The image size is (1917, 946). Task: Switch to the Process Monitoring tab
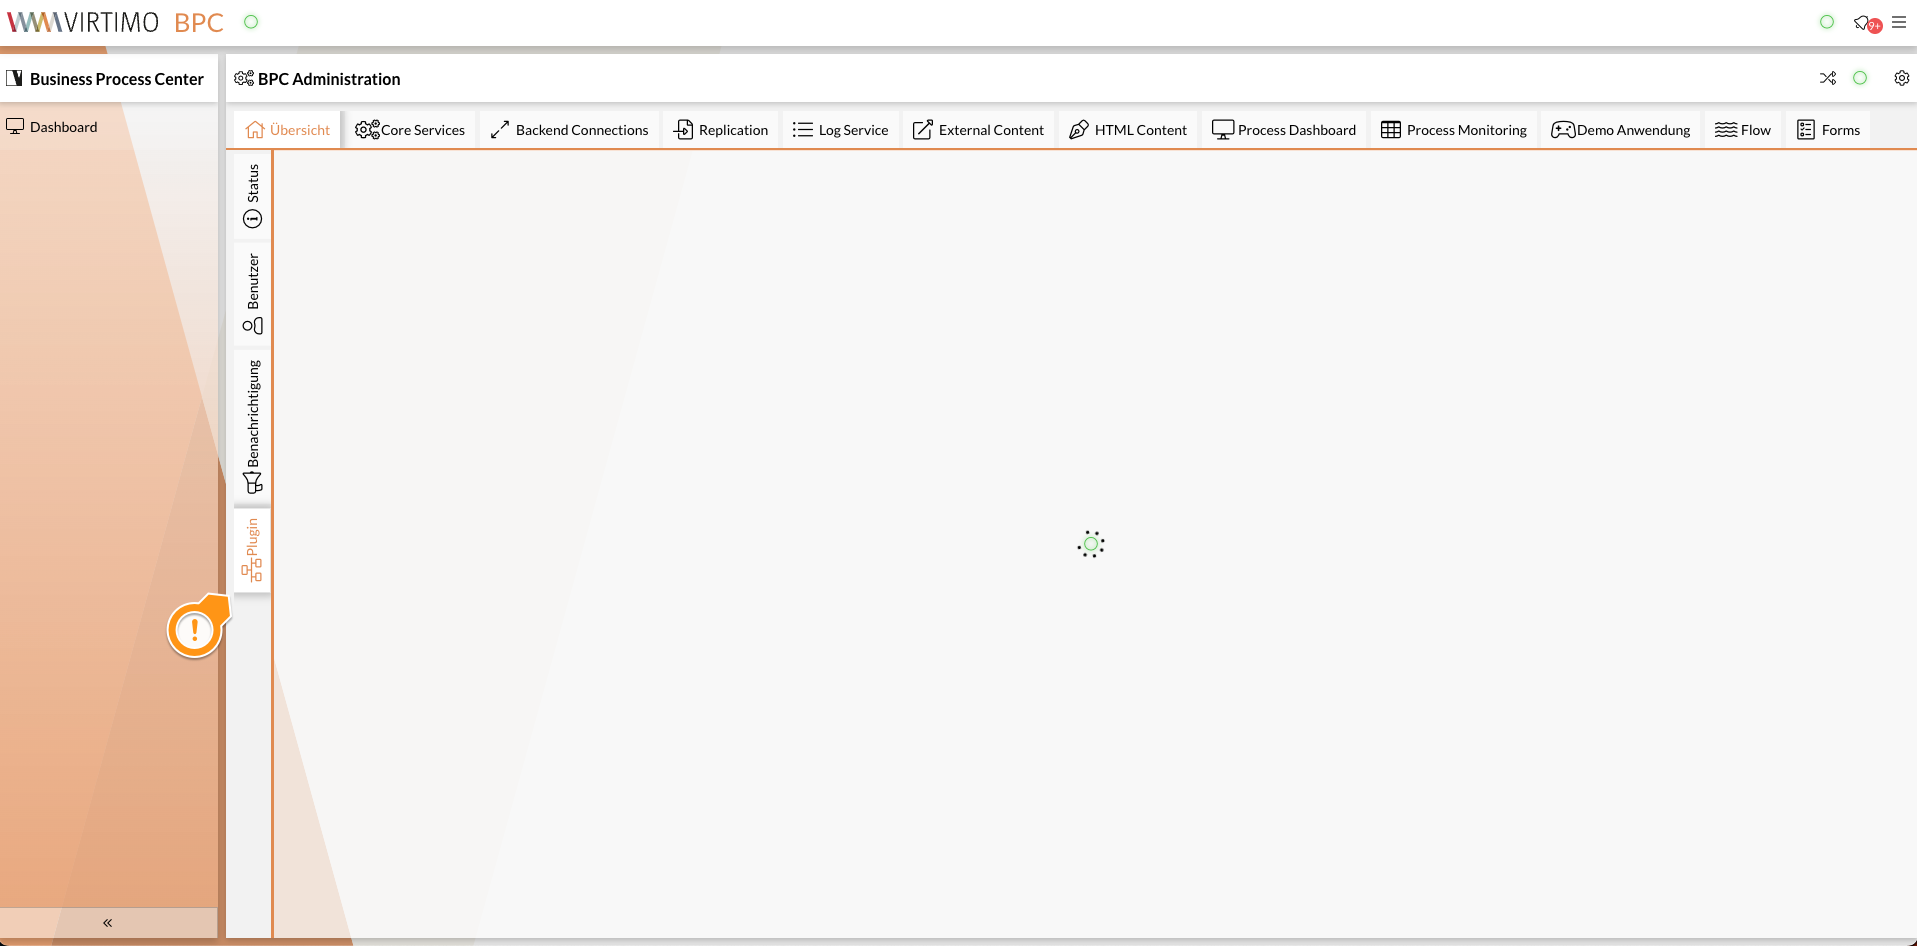click(1452, 129)
